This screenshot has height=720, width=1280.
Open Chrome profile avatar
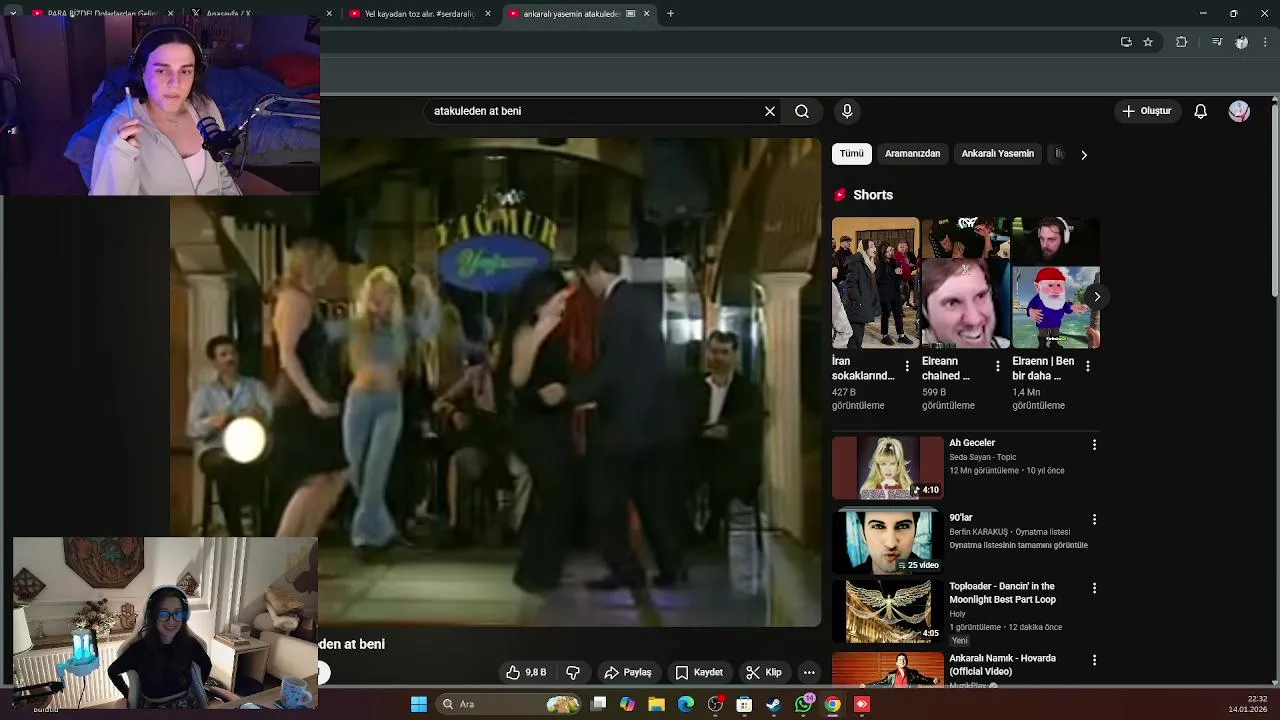pyautogui.click(x=1241, y=42)
